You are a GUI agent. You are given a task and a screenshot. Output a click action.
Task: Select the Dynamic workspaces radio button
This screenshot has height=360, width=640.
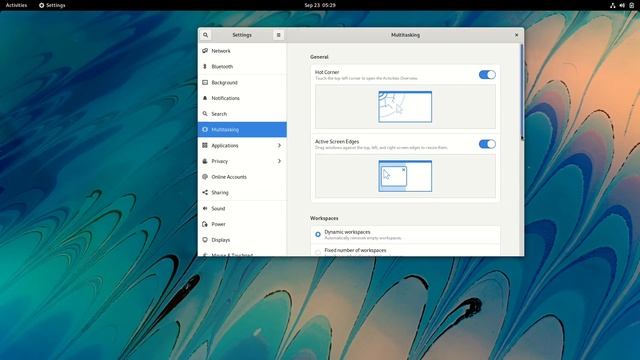(318, 234)
